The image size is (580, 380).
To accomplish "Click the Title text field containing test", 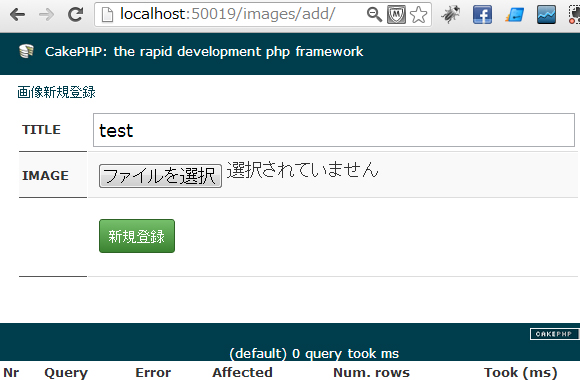I will click(334, 130).
